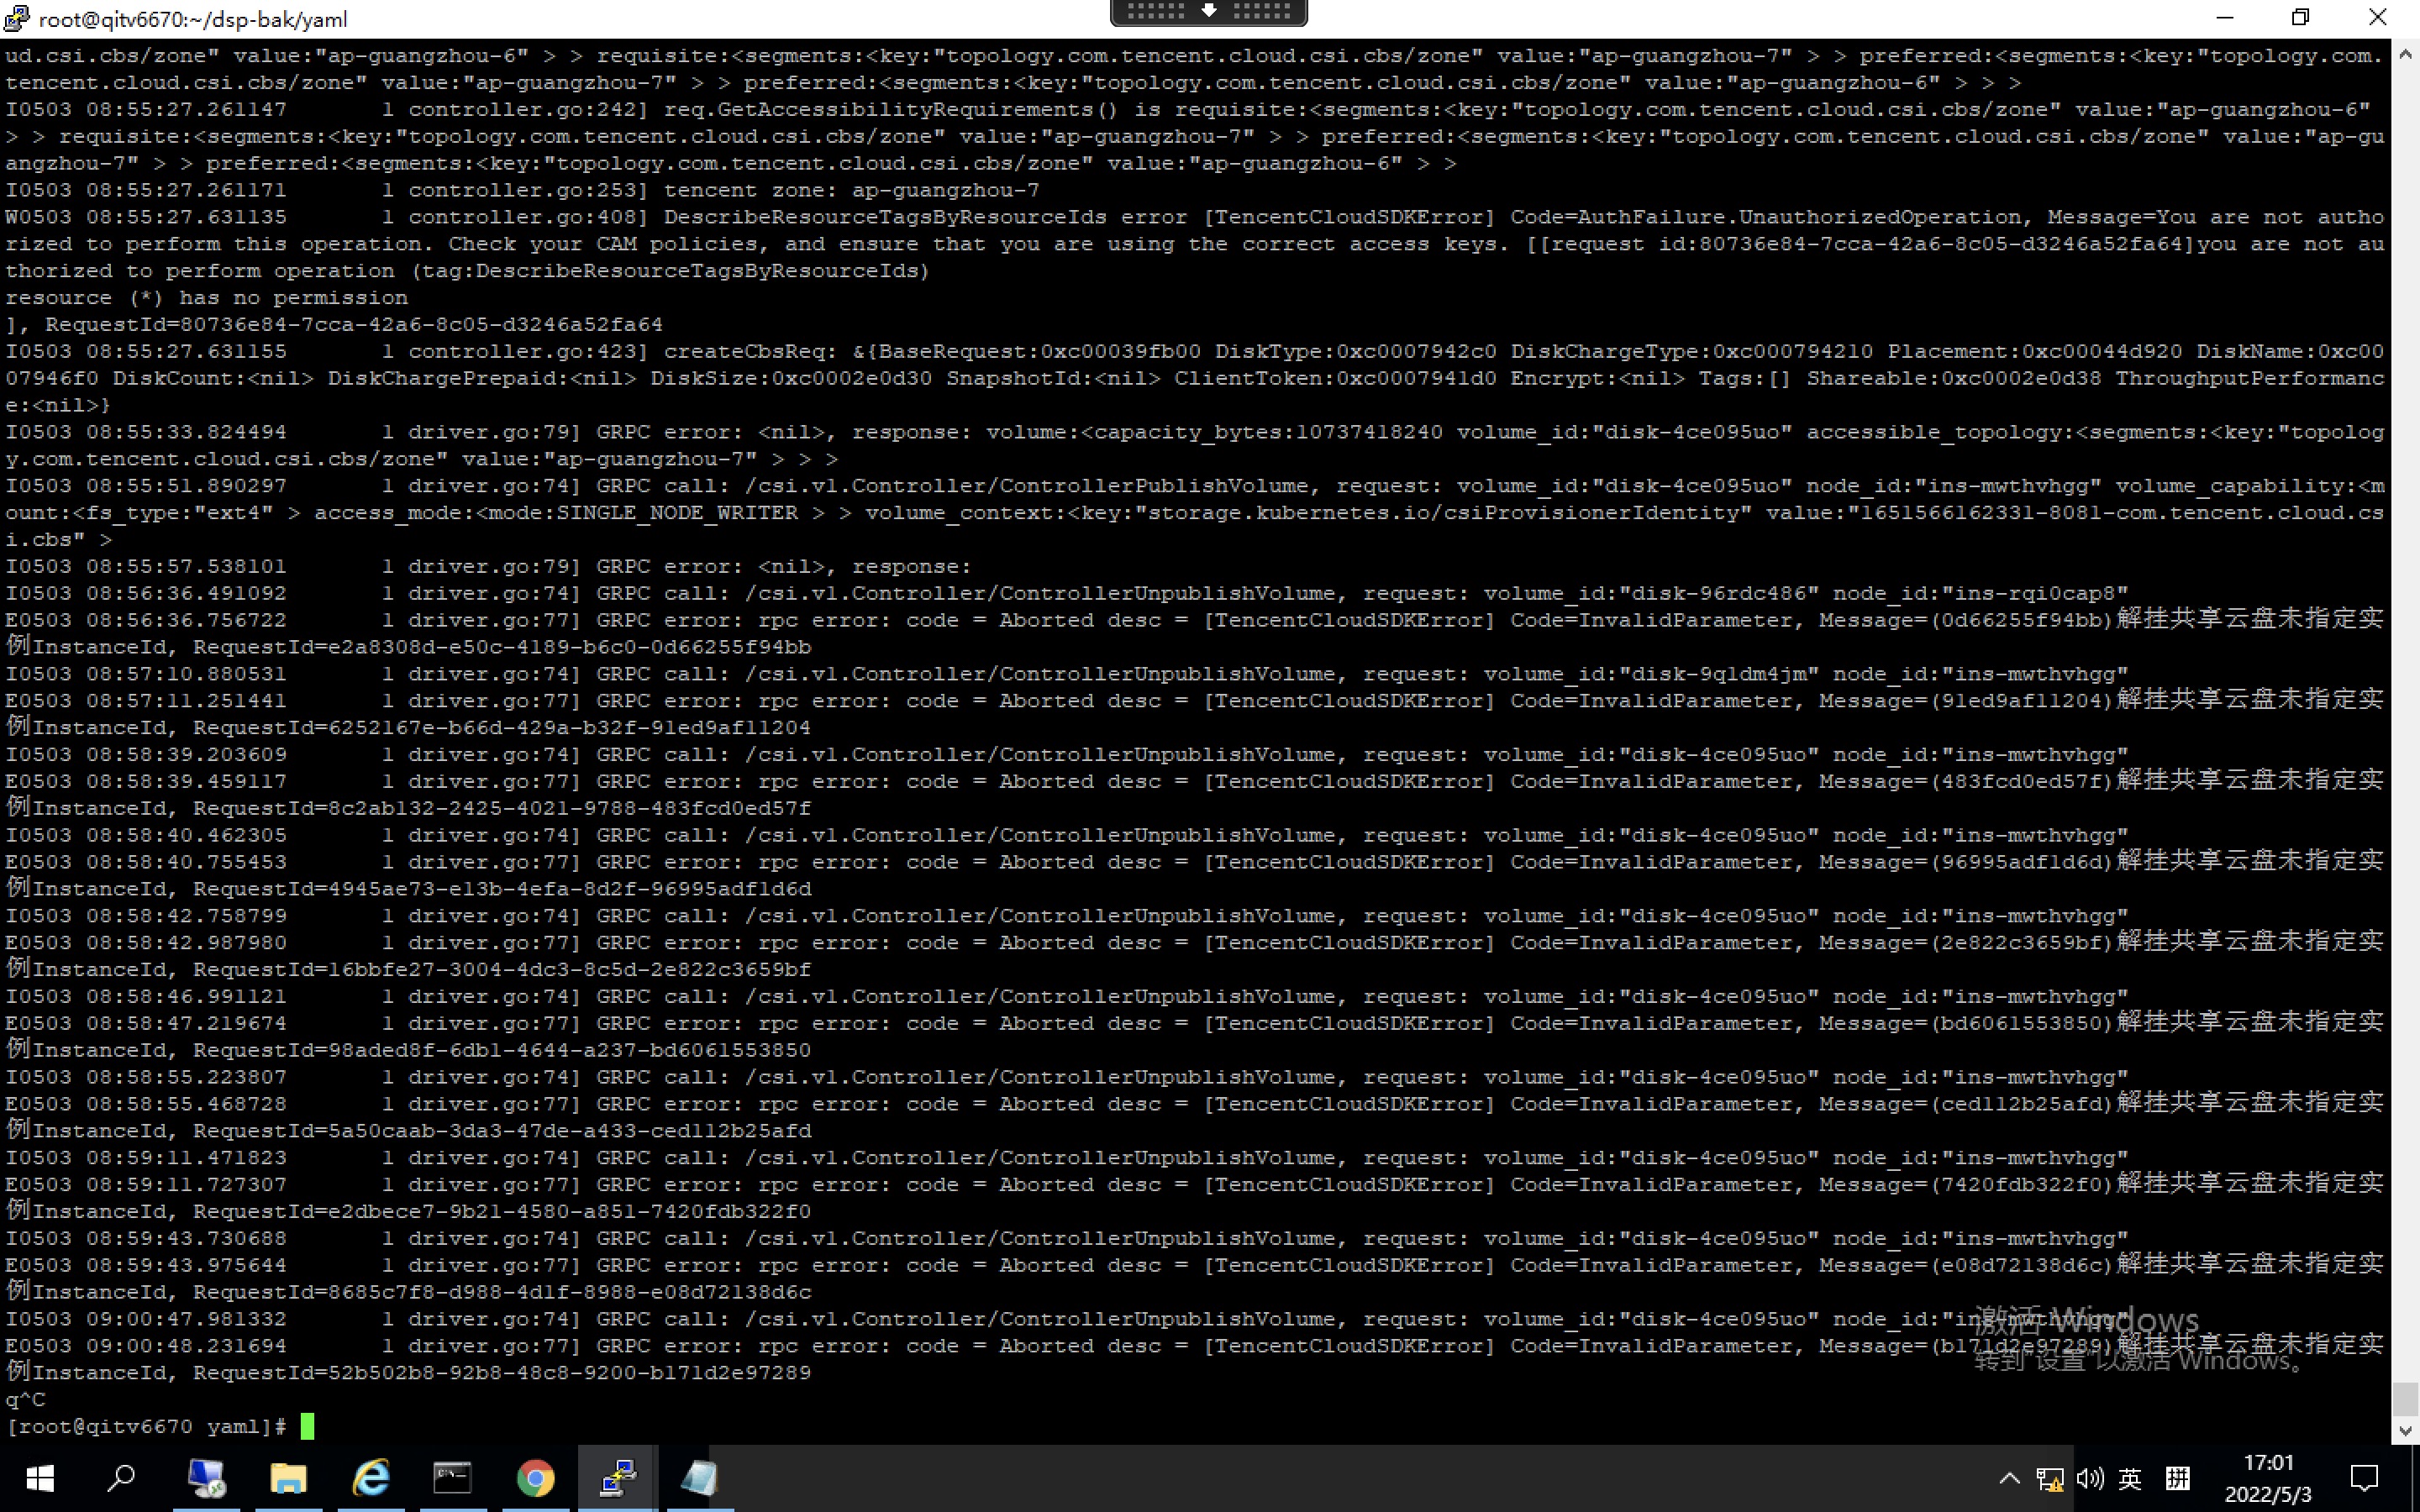Image resolution: width=2420 pixels, height=1512 pixels.
Task: Launch Internet Explorer from the taskbar
Action: coord(371,1478)
